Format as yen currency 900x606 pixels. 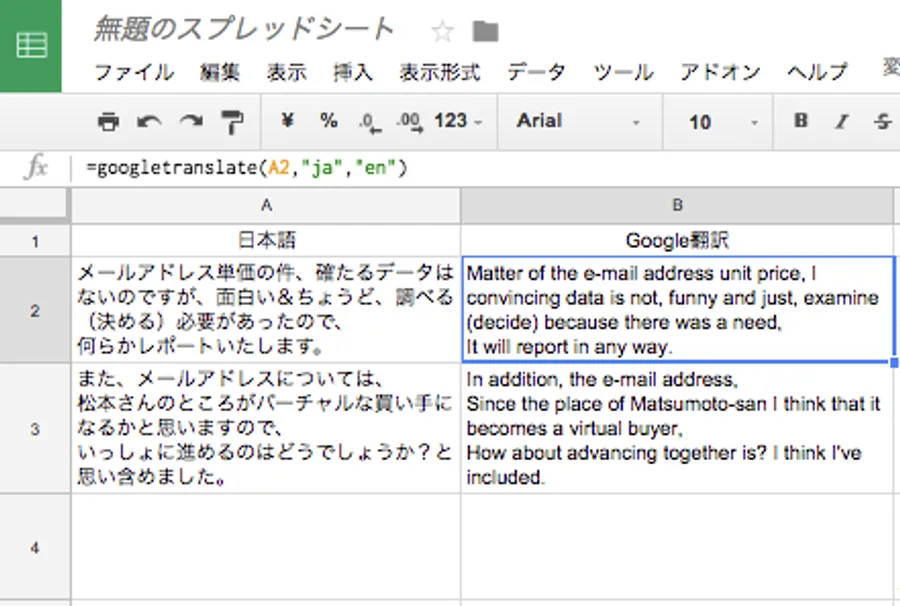coord(288,121)
